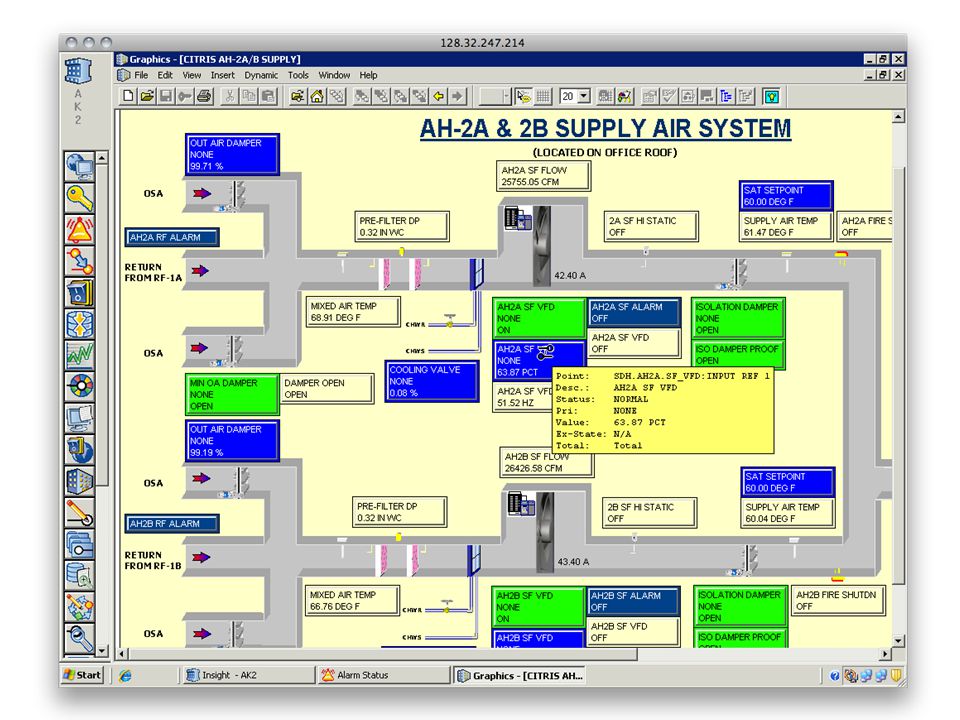This screenshot has width=960, height=720.
Task: Open the alarm bell sidebar icon
Action: click(80, 229)
